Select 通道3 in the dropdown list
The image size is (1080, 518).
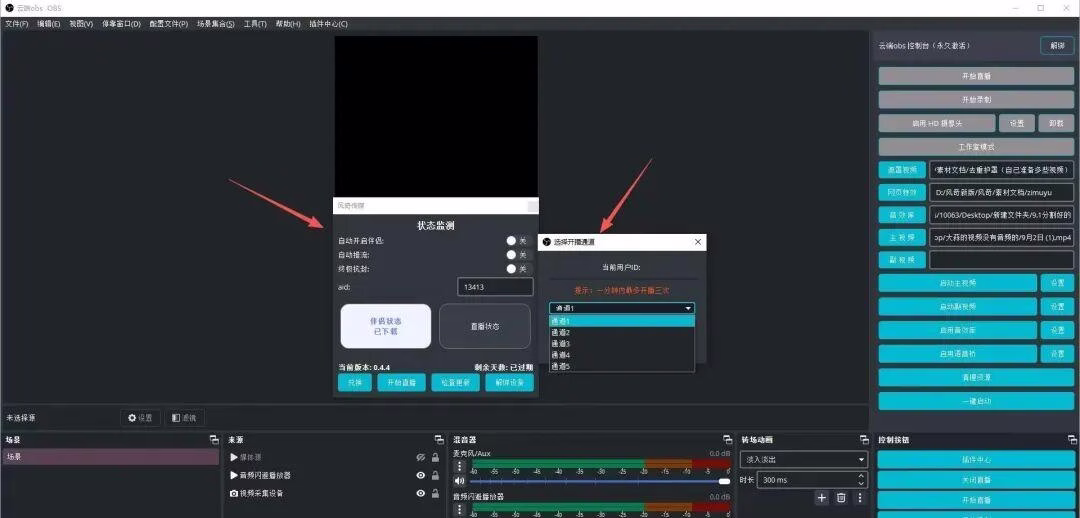tap(622, 343)
